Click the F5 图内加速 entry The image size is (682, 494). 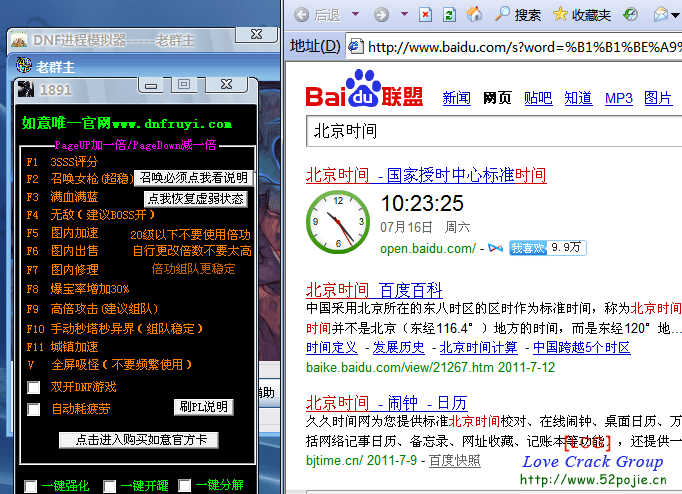tap(62, 233)
